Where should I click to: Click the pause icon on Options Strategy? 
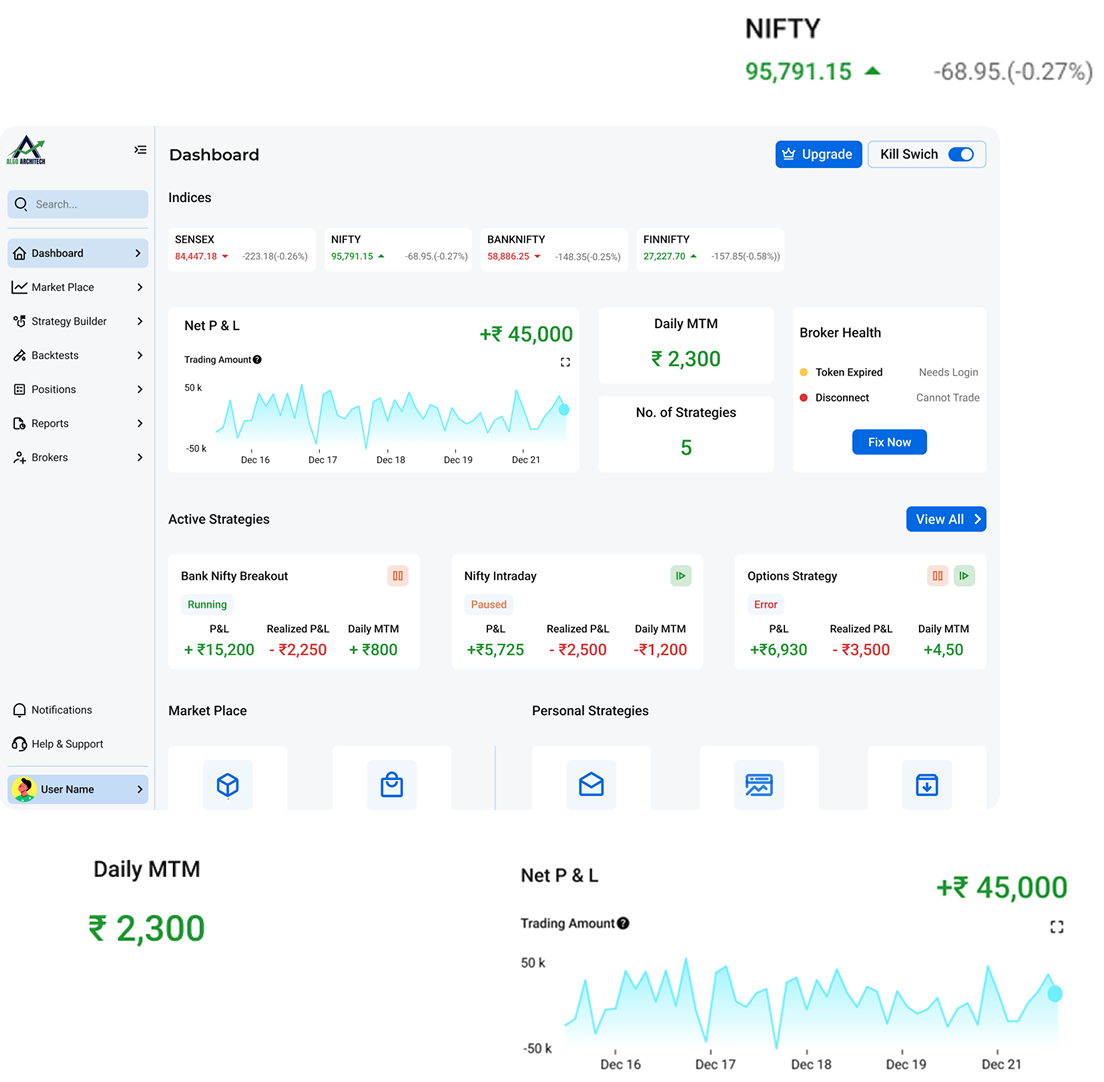pyautogui.click(x=937, y=576)
